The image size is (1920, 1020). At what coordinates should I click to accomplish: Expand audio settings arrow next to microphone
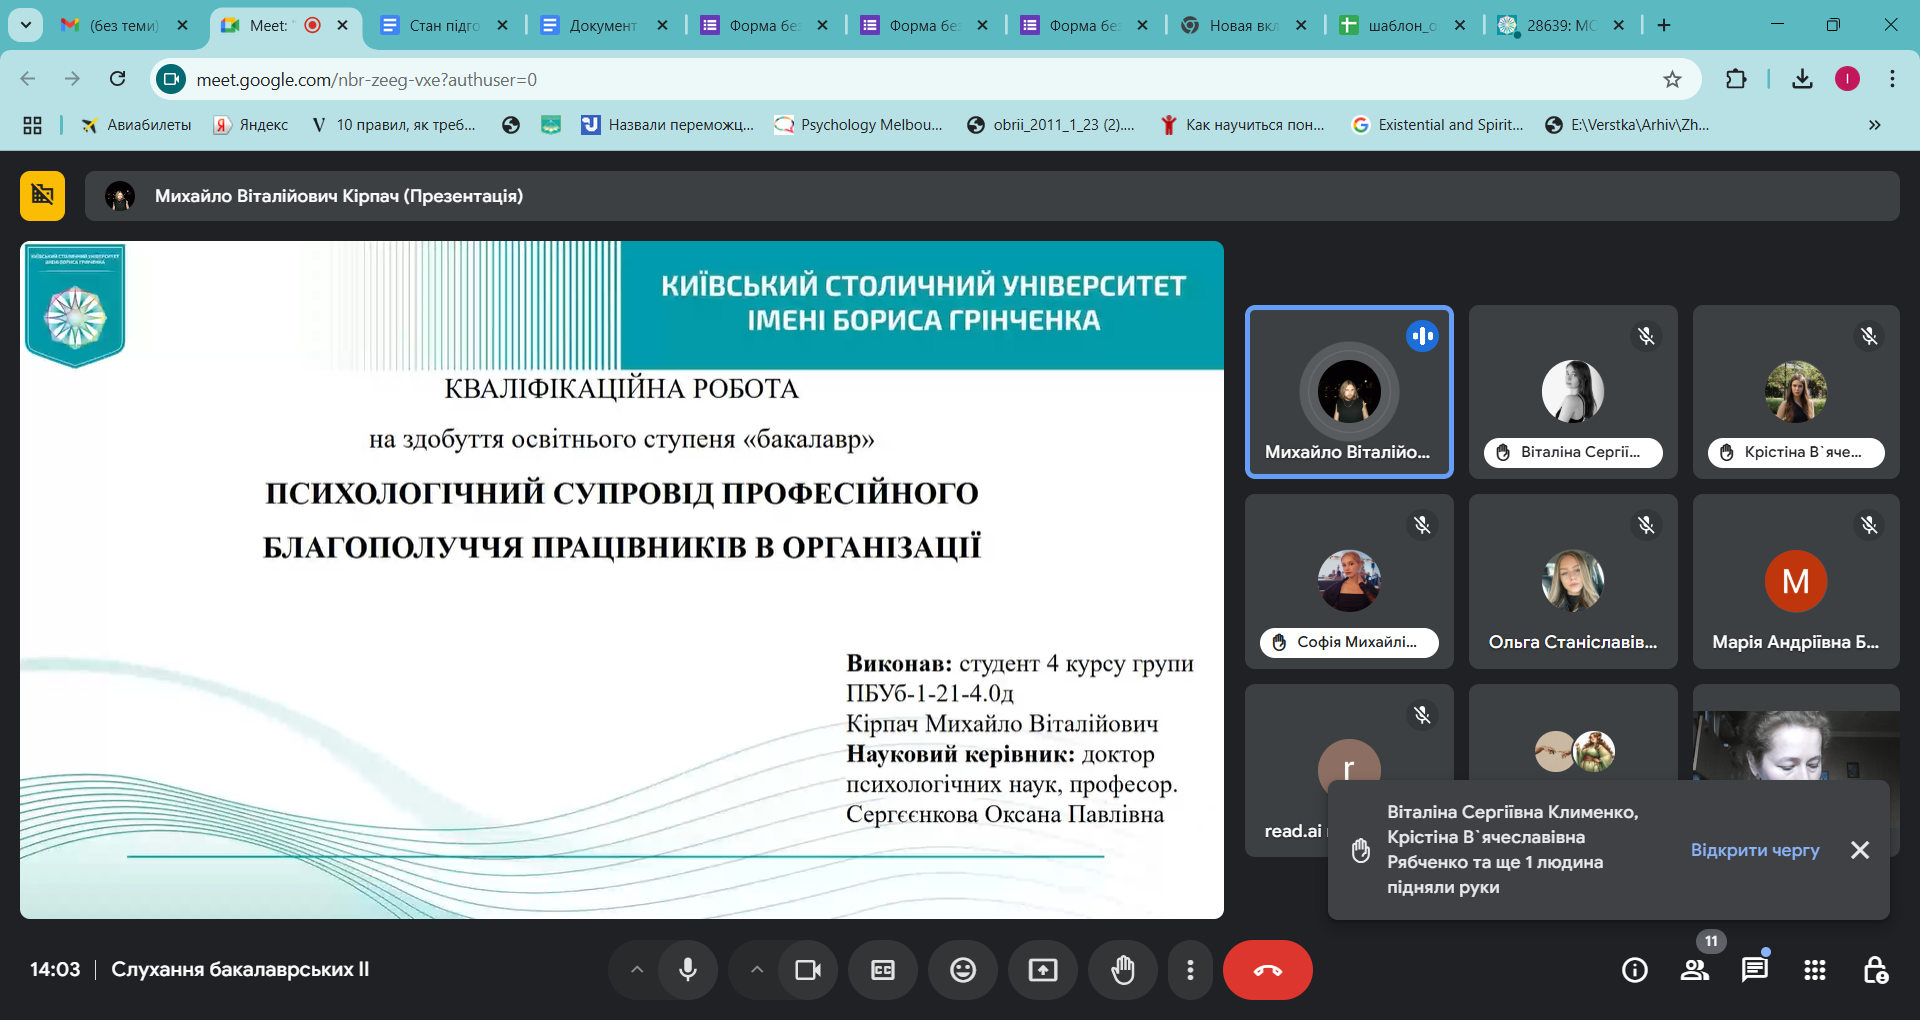tap(637, 970)
